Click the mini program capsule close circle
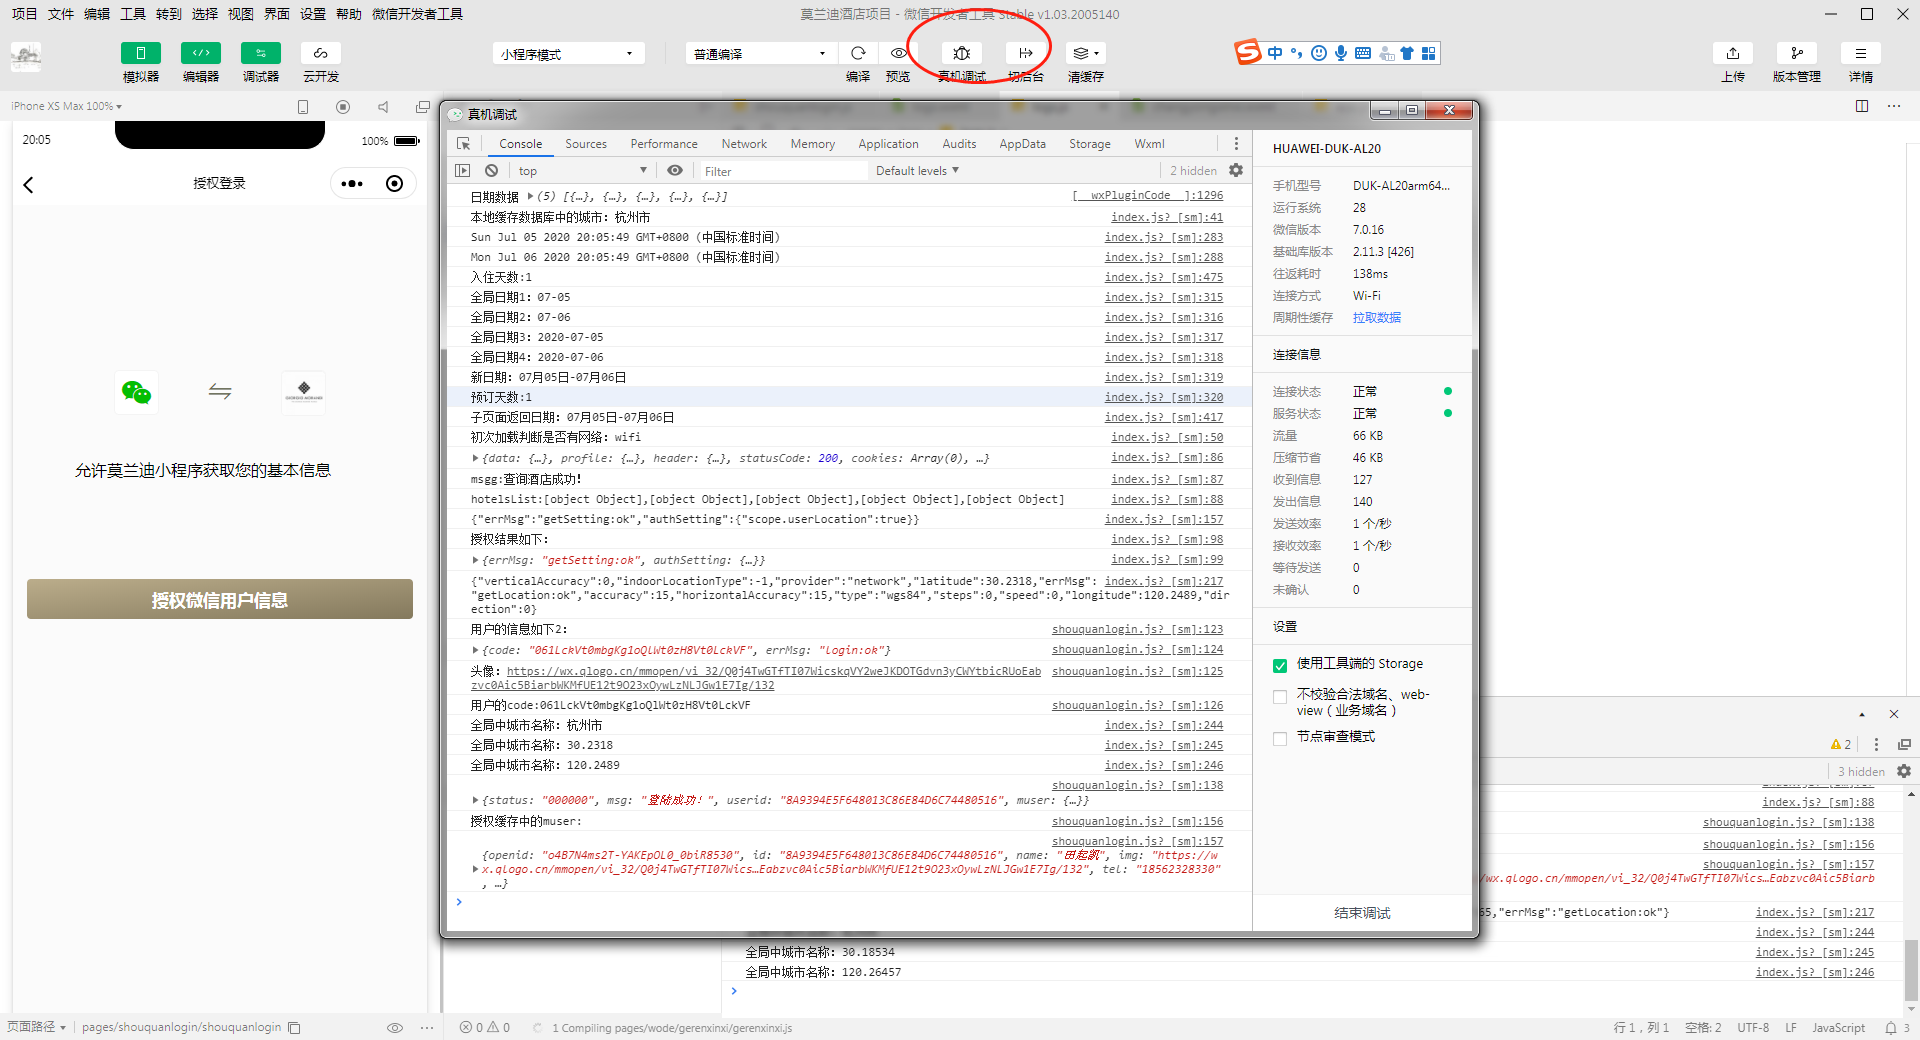The height and width of the screenshot is (1040, 1920). pyautogui.click(x=395, y=184)
